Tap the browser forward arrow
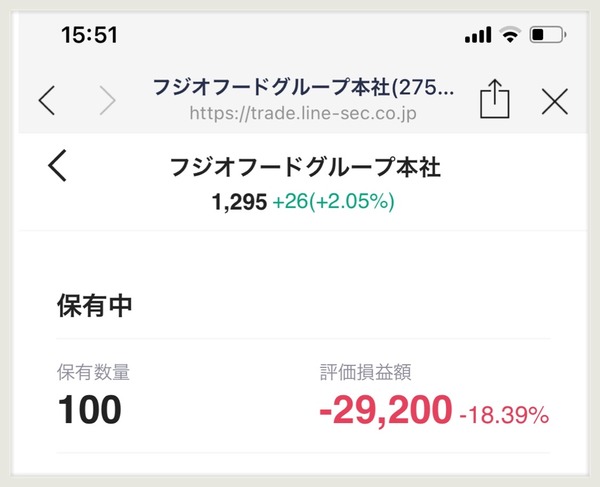Viewport: 600px width, 487px height. 107,101
